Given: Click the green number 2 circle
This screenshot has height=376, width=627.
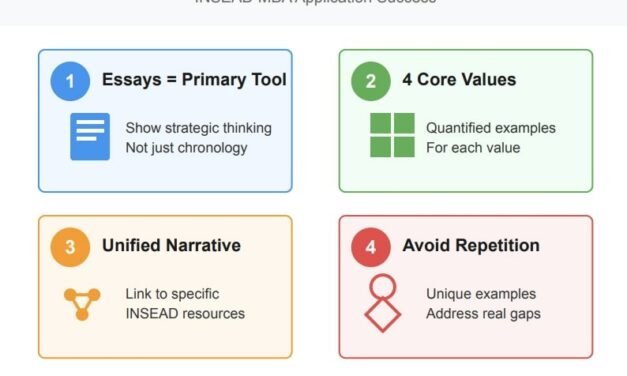Looking at the screenshot, I should tap(371, 81).
